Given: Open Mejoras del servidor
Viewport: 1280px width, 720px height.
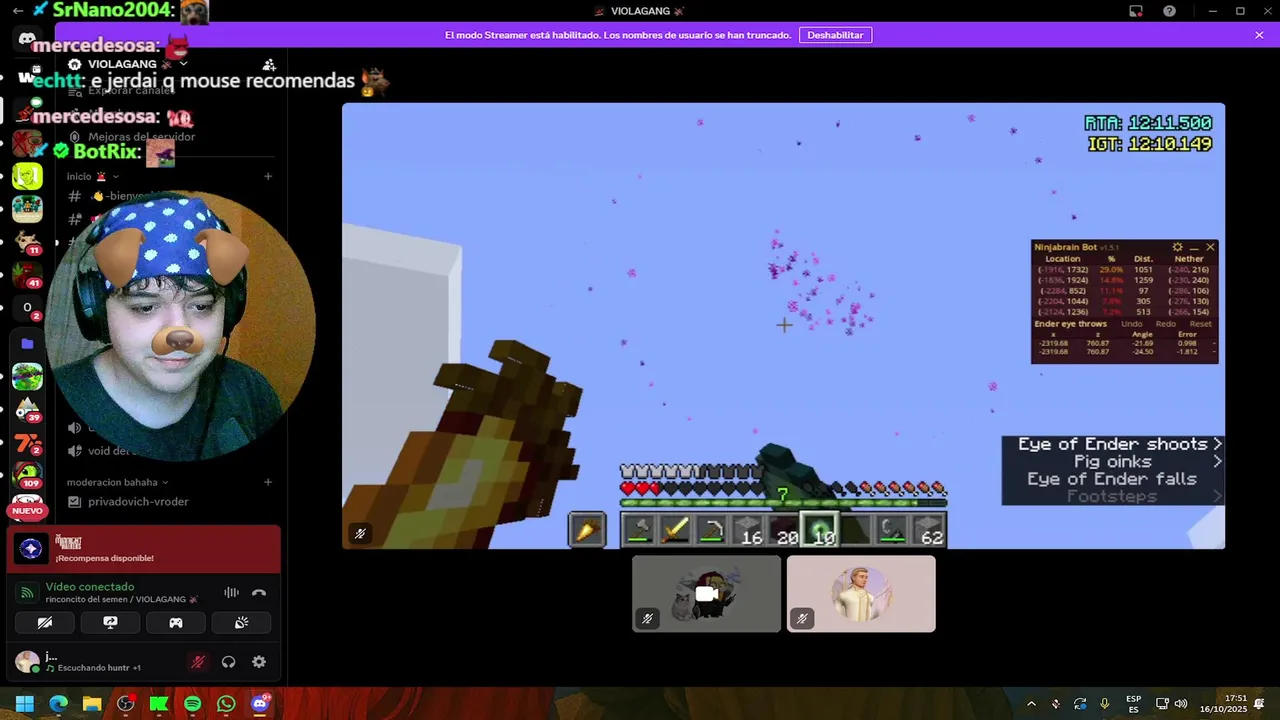Looking at the screenshot, I should pyautogui.click(x=141, y=137).
